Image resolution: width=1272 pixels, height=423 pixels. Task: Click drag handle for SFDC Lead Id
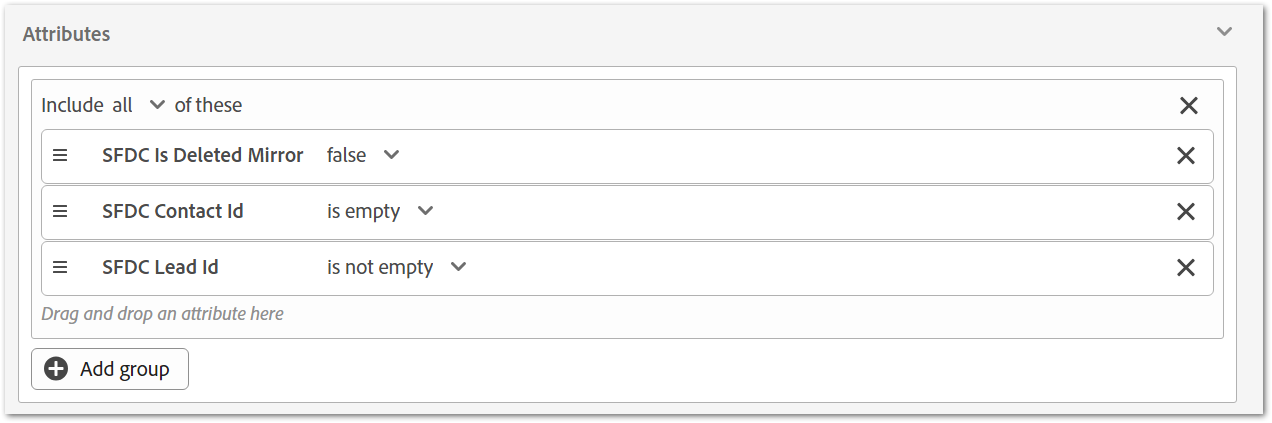[x=60, y=267]
